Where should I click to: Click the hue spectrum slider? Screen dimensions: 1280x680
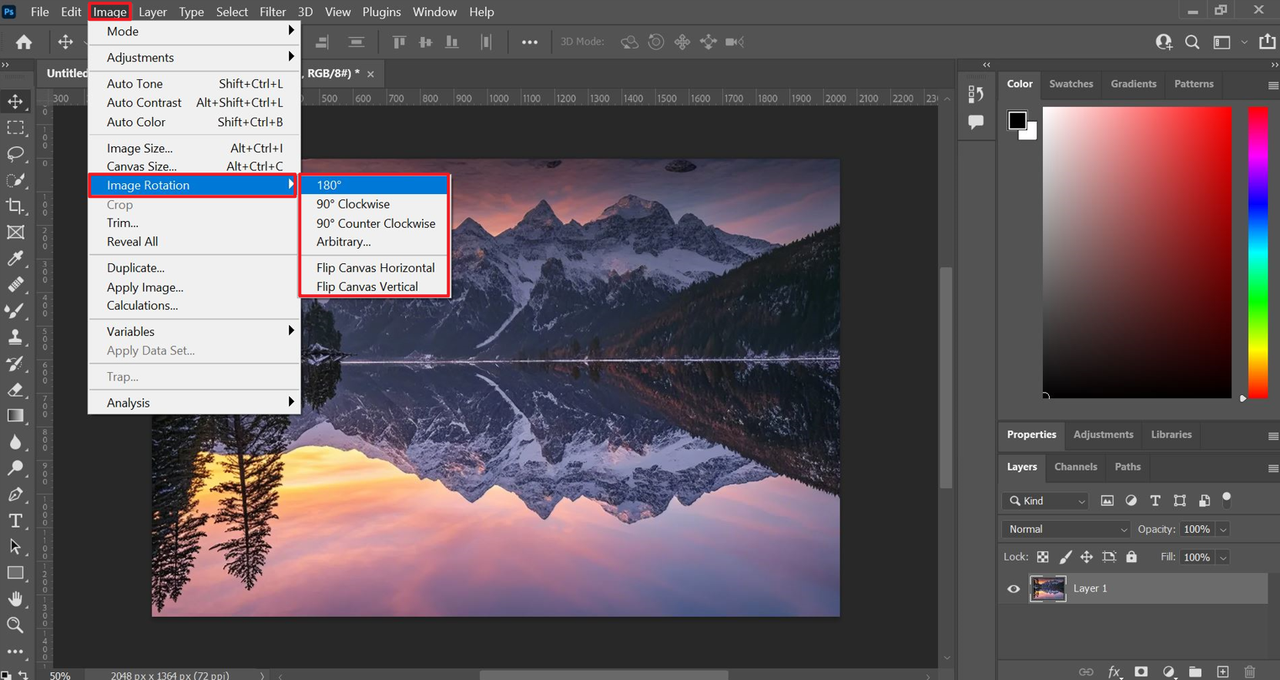[1257, 252]
